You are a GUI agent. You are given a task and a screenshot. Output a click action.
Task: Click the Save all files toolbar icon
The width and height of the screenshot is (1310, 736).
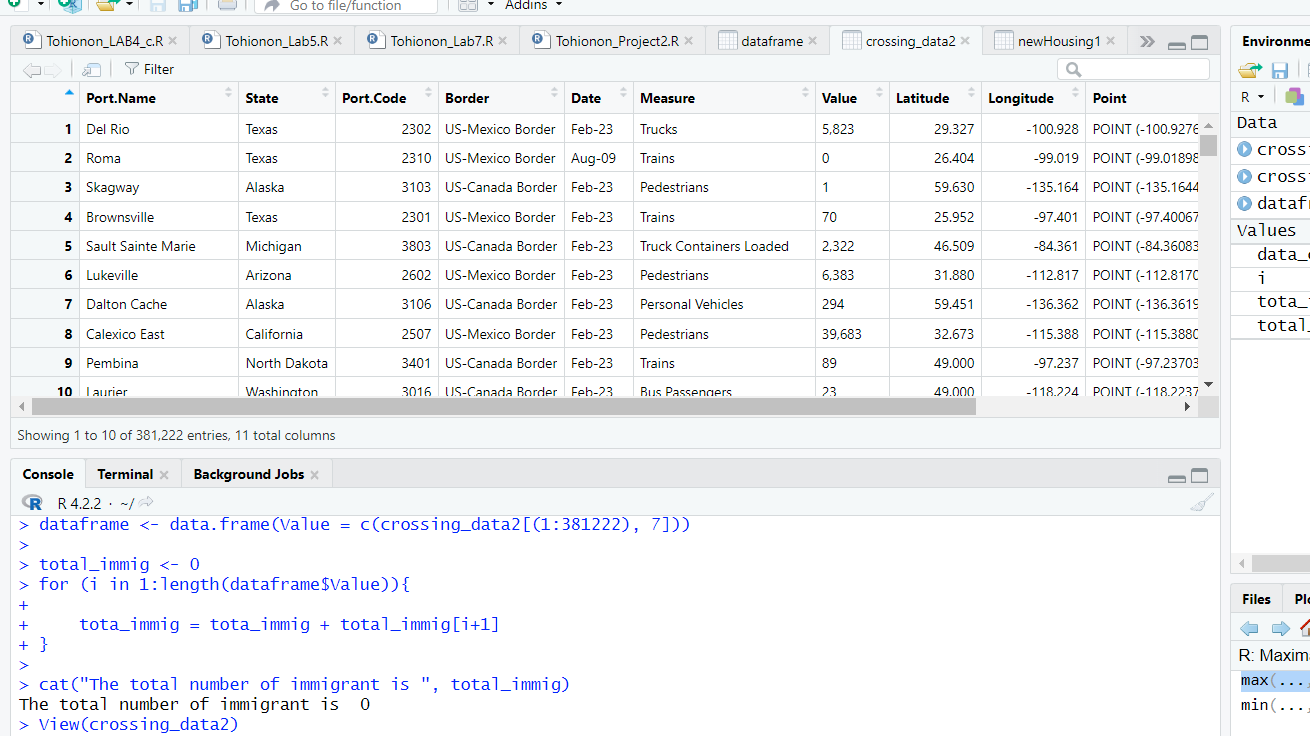click(187, 6)
